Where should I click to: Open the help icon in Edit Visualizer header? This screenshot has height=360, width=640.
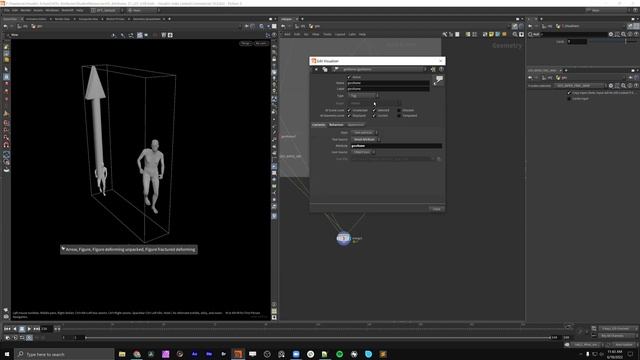[x=441, y=69]
